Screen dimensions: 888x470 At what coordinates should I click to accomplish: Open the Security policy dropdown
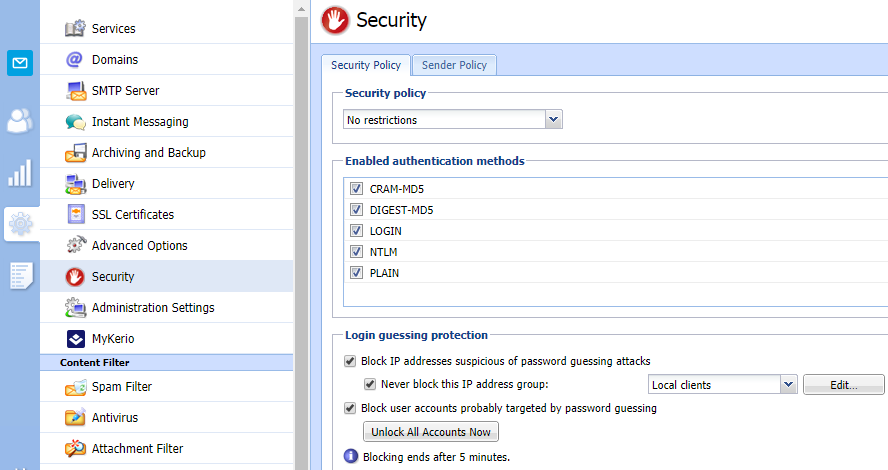tap(553, 120)
